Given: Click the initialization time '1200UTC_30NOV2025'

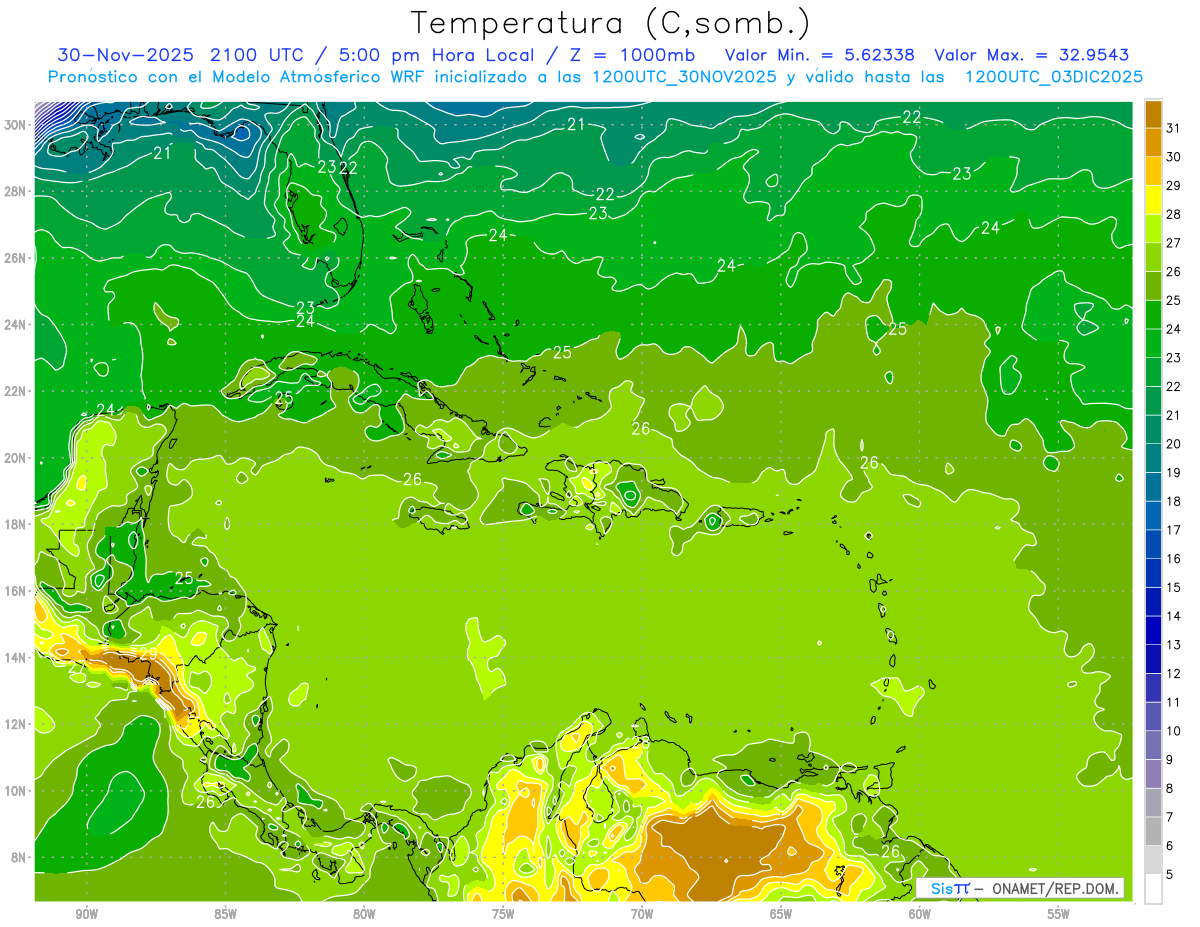Looking at the screenshot, I should pos(682,77).
